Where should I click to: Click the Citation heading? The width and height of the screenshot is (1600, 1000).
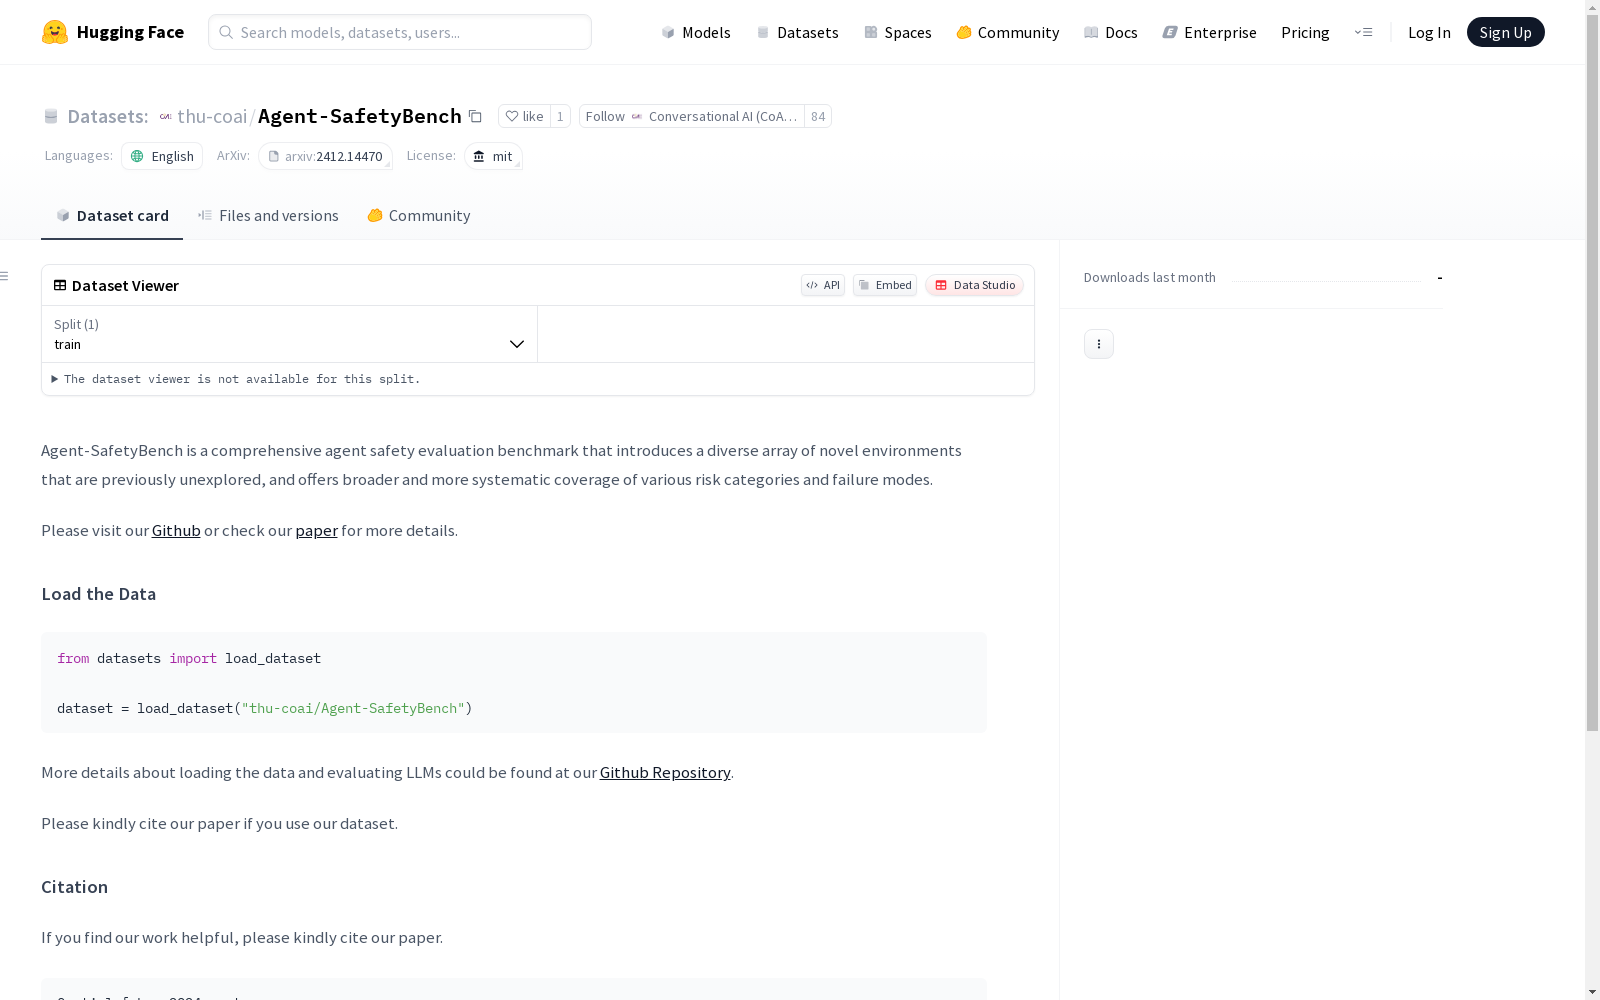tap(74, 887)
